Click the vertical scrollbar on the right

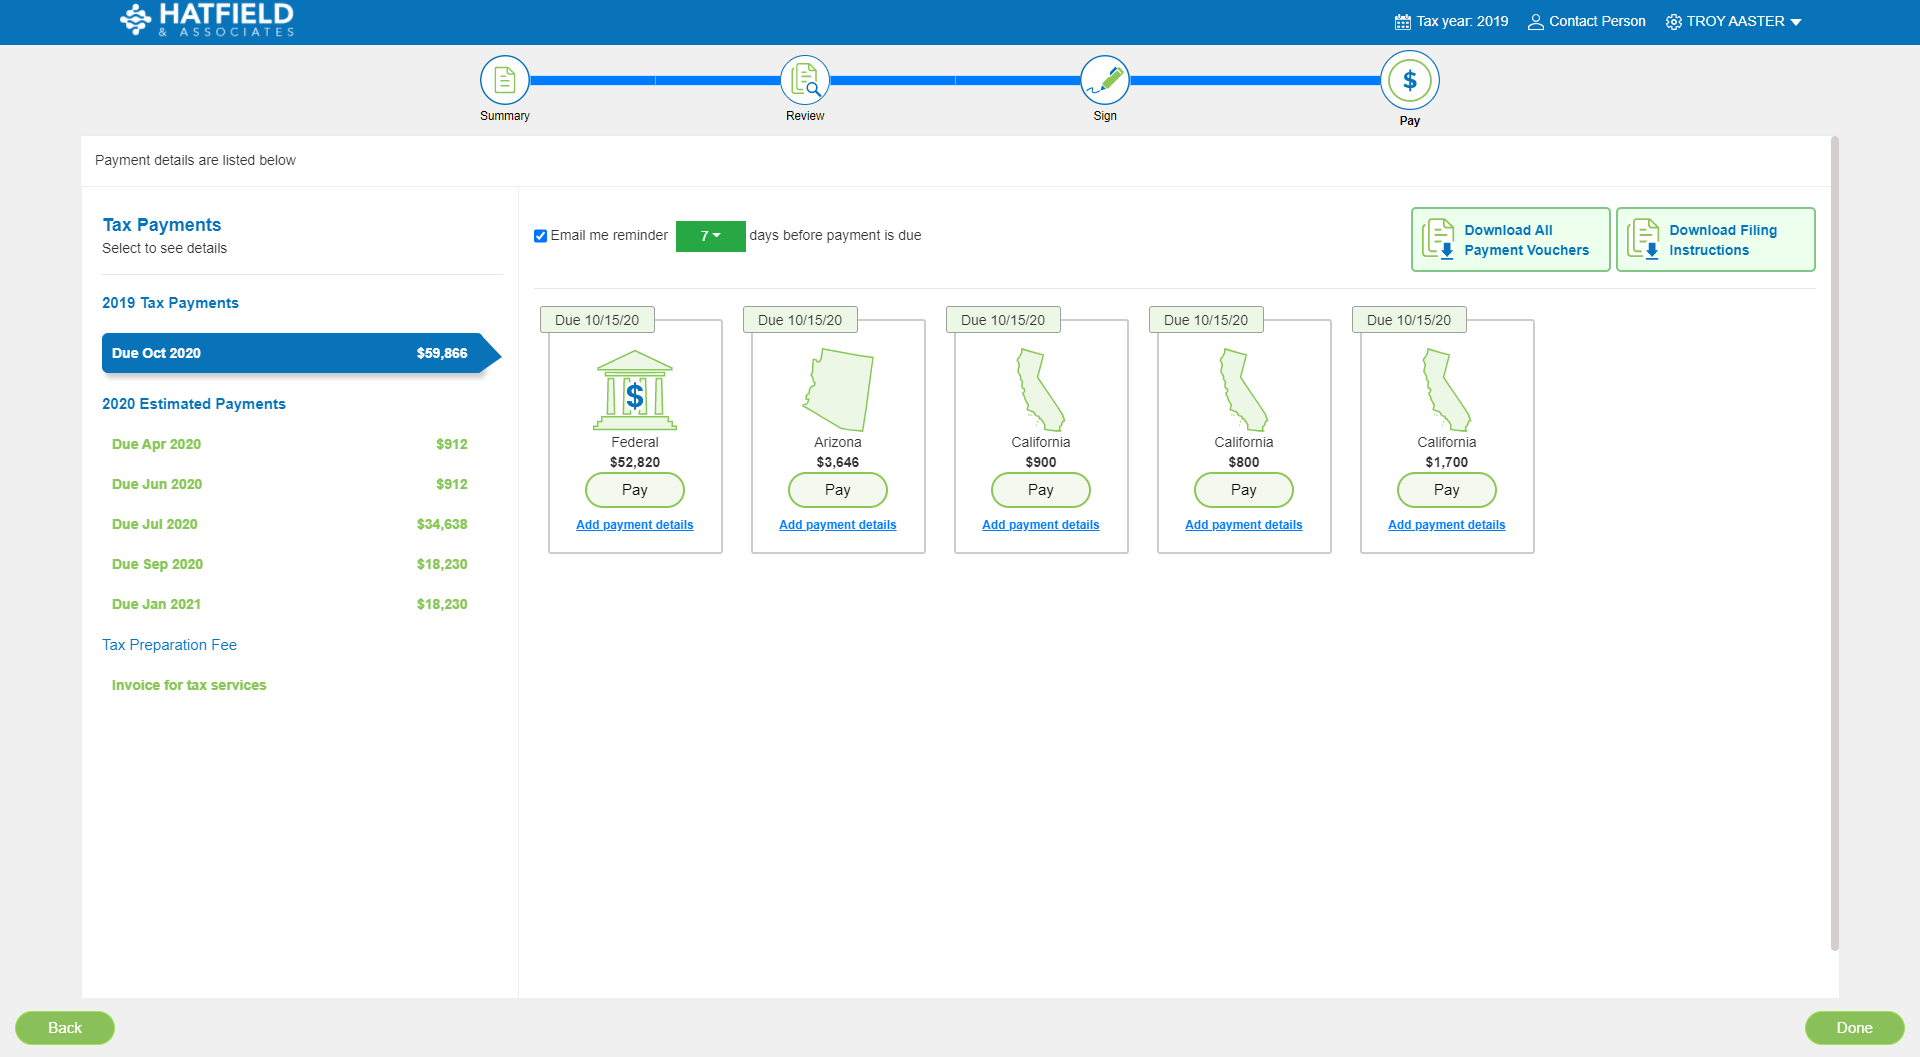(1834, 544)
